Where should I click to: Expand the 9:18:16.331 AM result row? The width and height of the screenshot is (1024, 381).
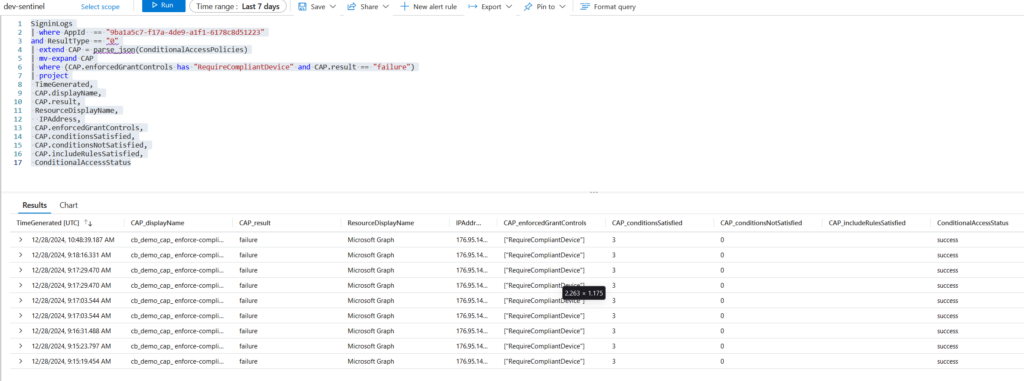[x=21, y=255]
